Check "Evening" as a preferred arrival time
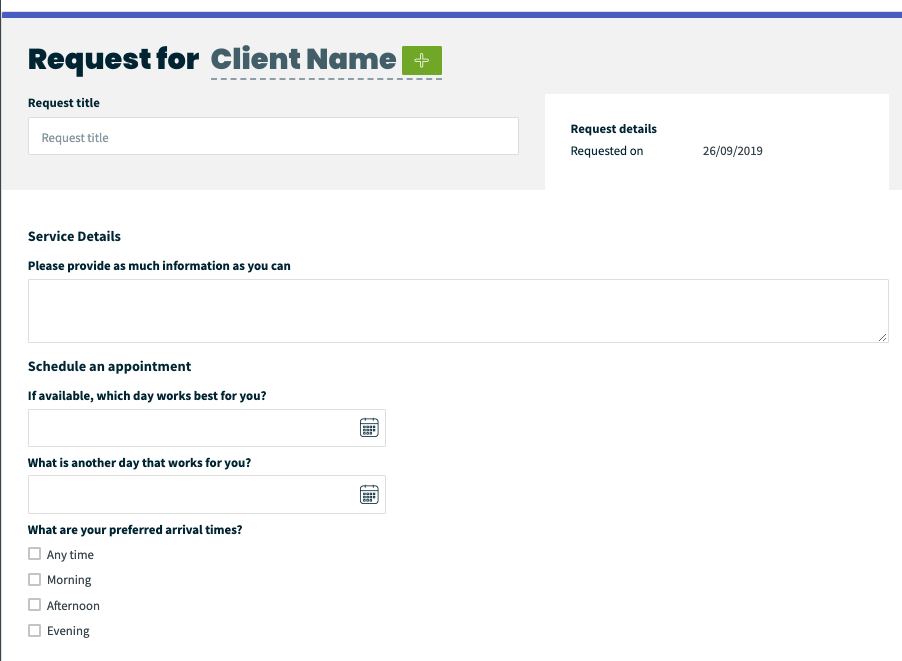This screenshot has height=661, width=902. [x=33, y=630]
